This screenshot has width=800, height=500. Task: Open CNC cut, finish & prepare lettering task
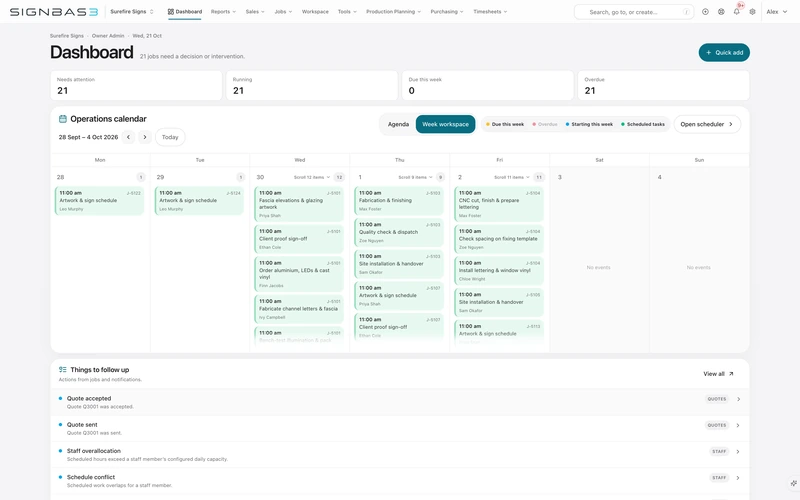(499, 204)
